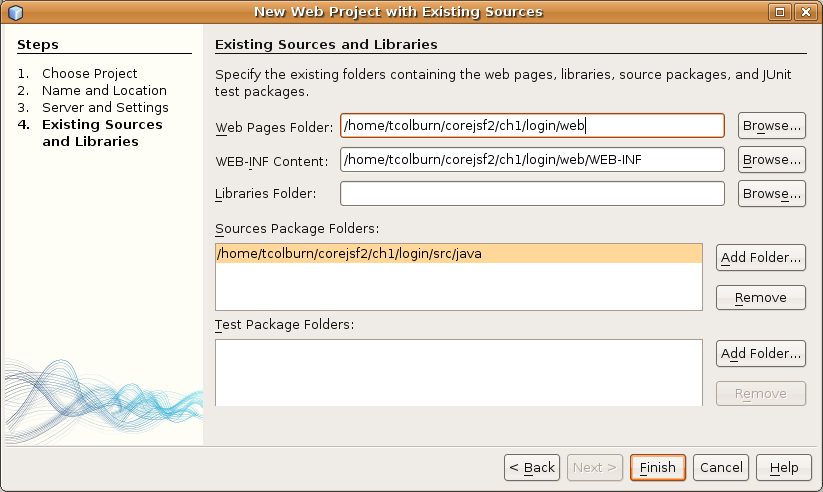823x492 pixels.
Task: Go Back to the previous wizard step
Action: click(532, 467)
